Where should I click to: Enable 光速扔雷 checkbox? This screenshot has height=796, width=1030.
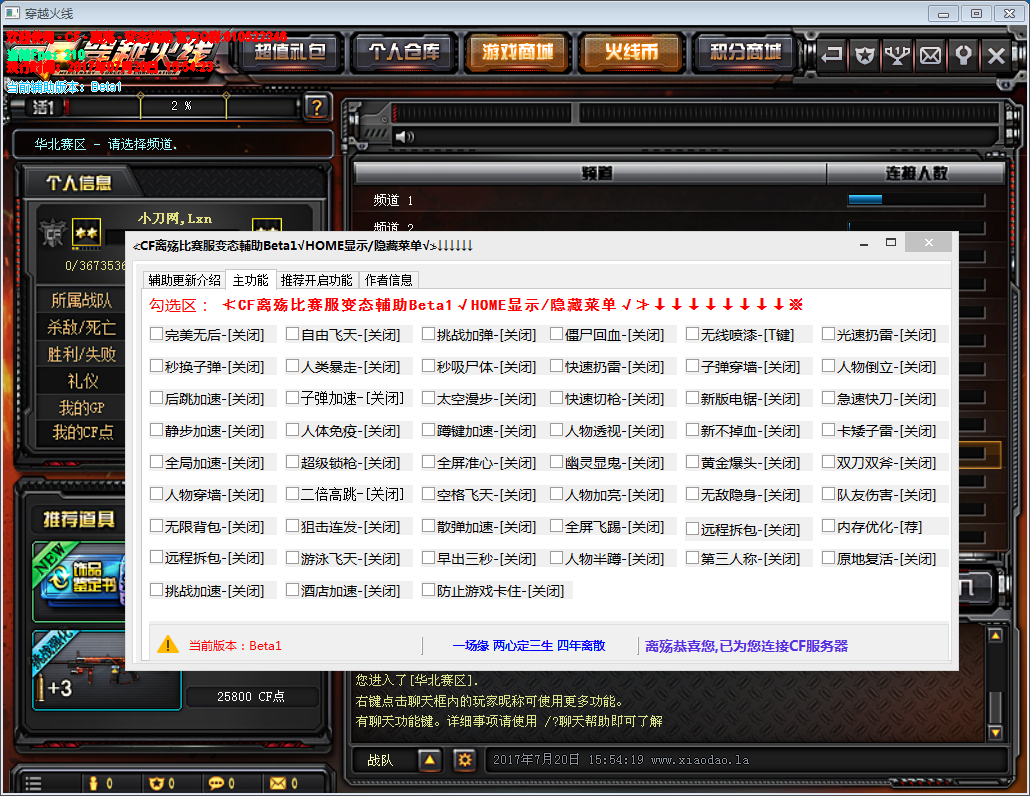point(828,334)
